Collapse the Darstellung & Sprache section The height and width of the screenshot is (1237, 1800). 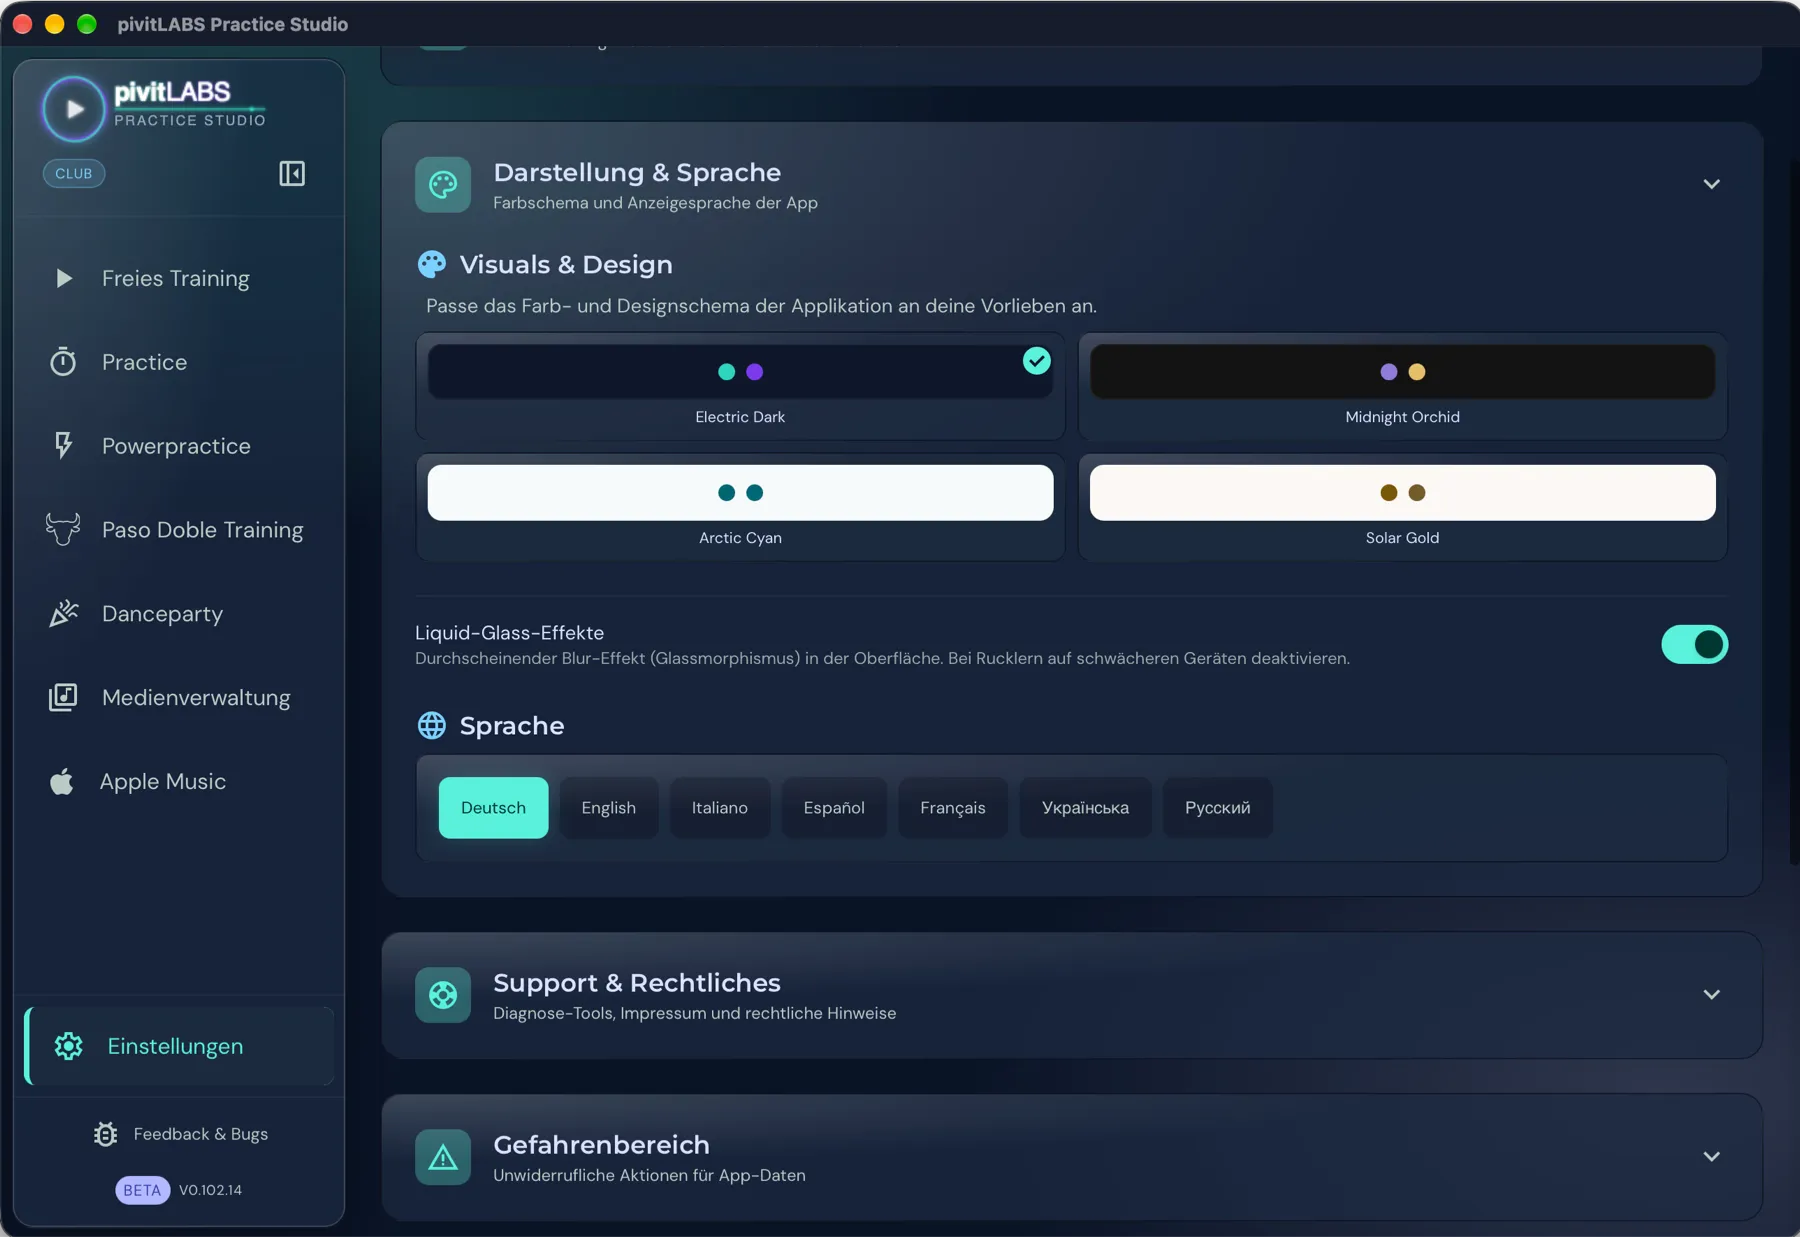tap(1711, 184)
